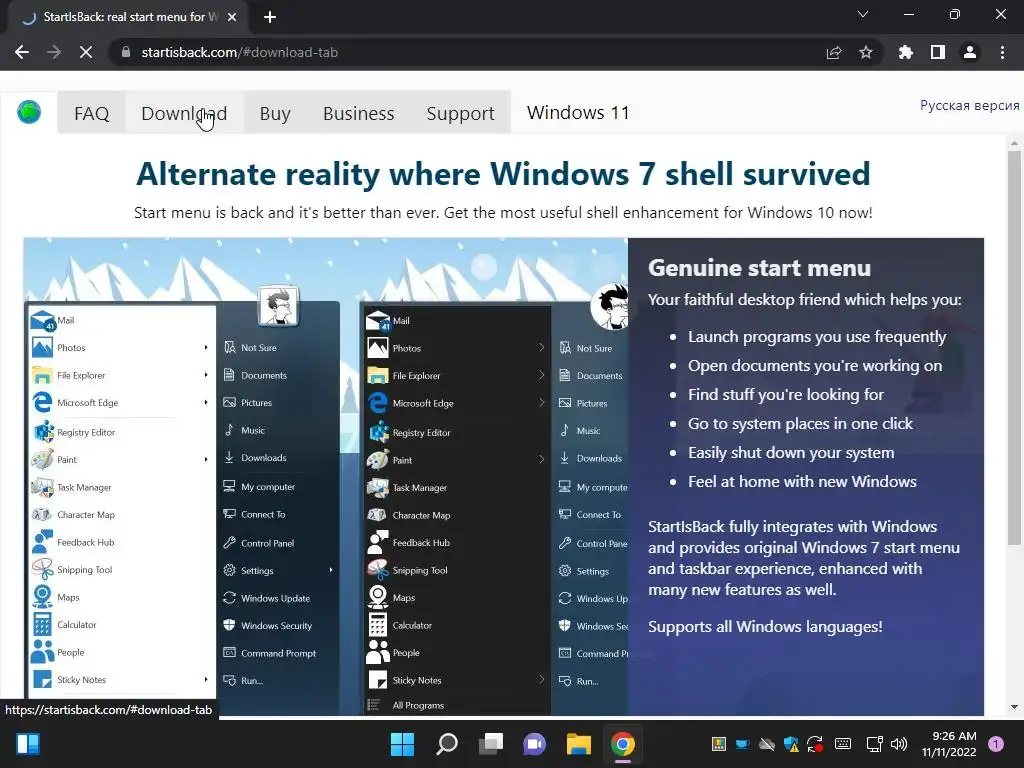The image size is (1024, 768).
Task: Open Task View from taskbar
Action: tap(491, 744)
